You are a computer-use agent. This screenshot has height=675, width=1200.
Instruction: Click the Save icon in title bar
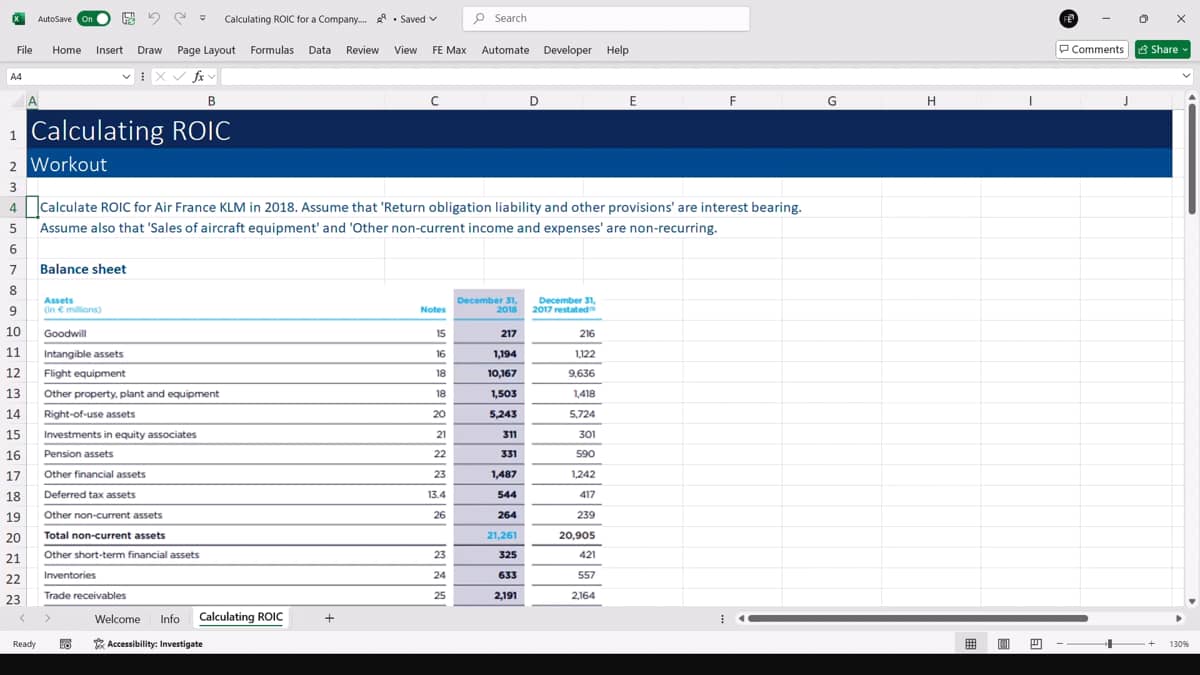click(x=128, y=18)
